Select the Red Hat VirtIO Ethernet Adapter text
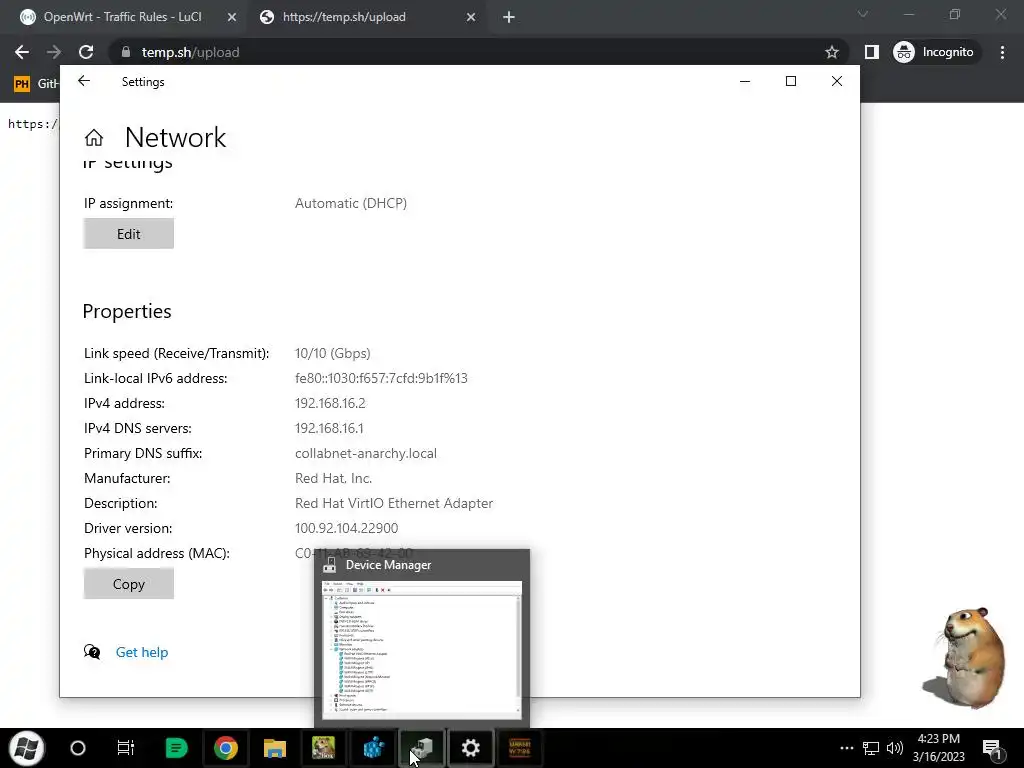 (x=394, y=504)
